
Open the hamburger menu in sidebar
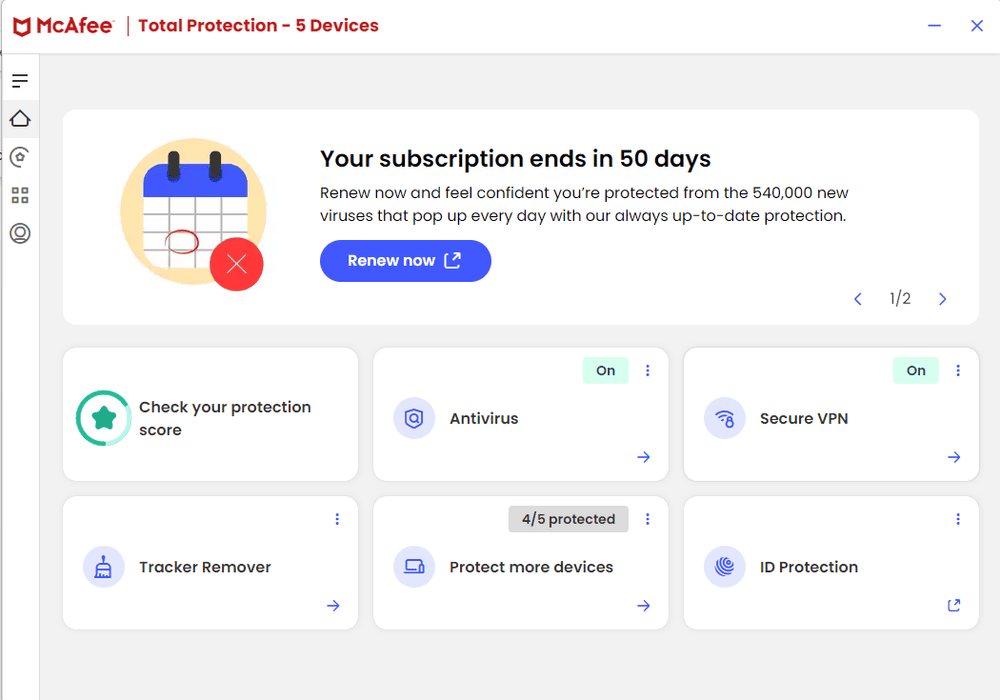20,80
